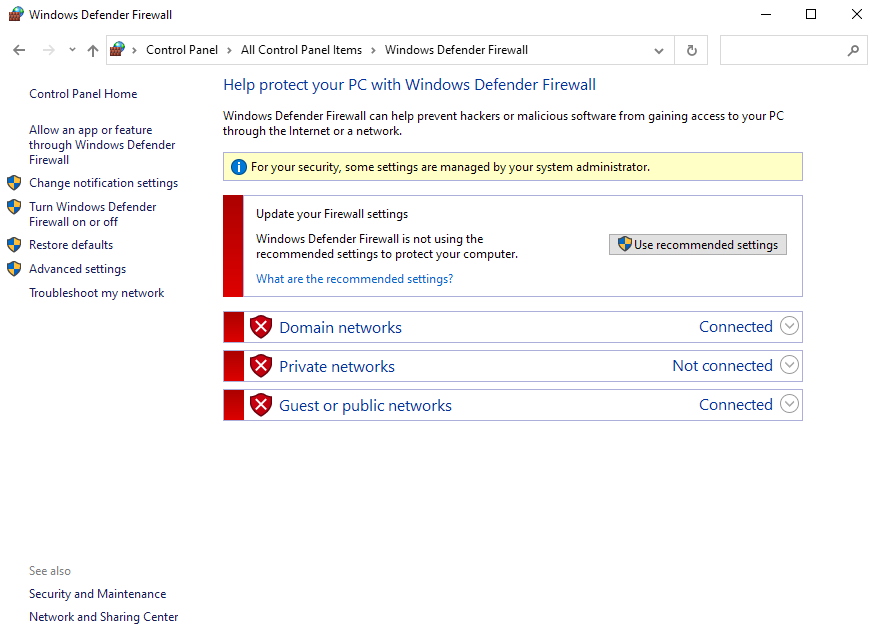
Task: Open Network and Sharing Center link
Action: click(103, 617)
